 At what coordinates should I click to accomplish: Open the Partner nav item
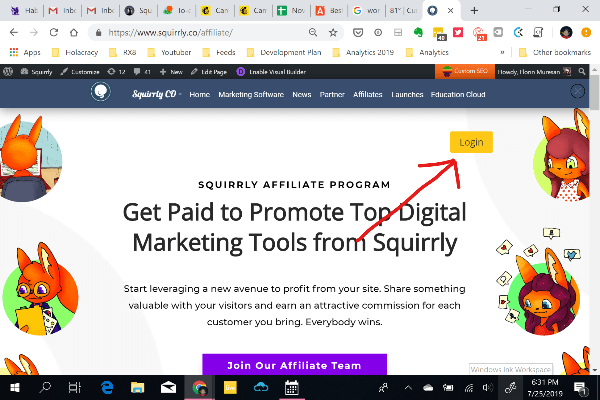(332, 95)
